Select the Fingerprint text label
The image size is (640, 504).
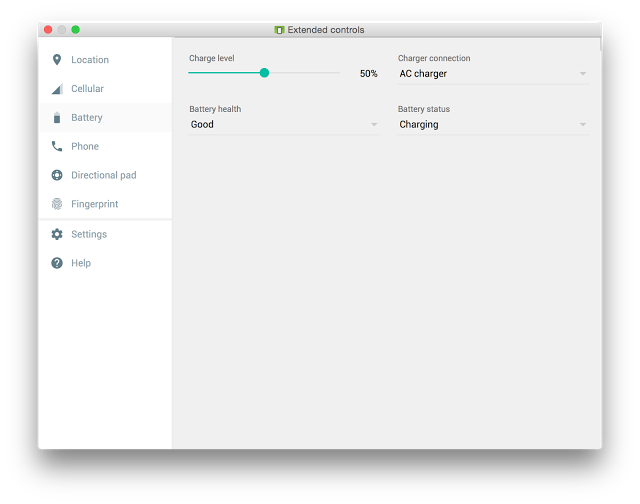click(x=94, y=204)
